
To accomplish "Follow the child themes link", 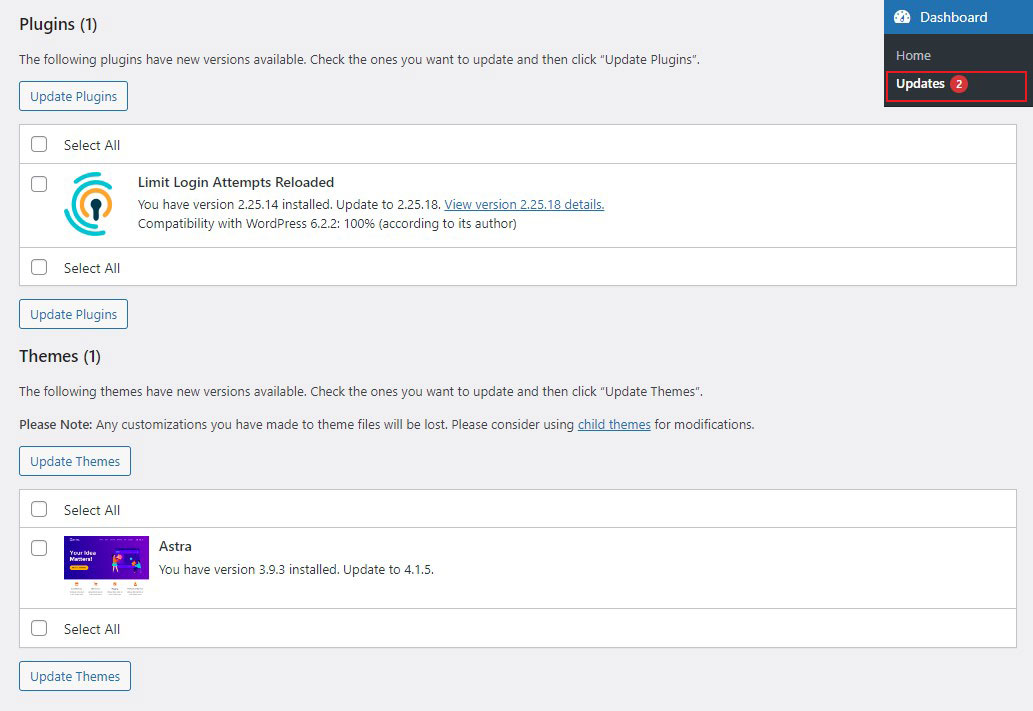I will [614, 424].
